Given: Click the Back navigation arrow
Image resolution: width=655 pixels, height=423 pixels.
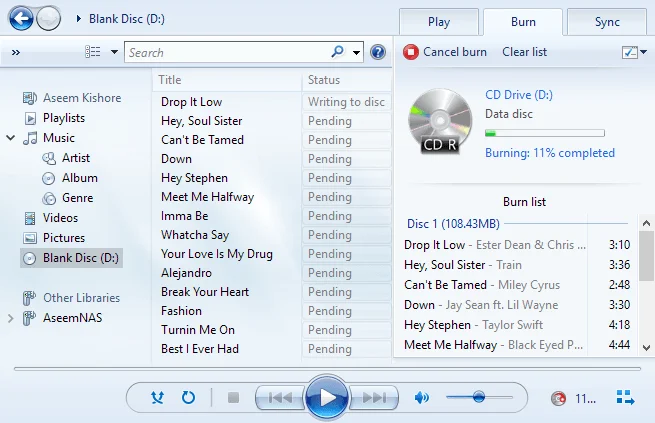Looking at the screenshot, I should 20,18.
